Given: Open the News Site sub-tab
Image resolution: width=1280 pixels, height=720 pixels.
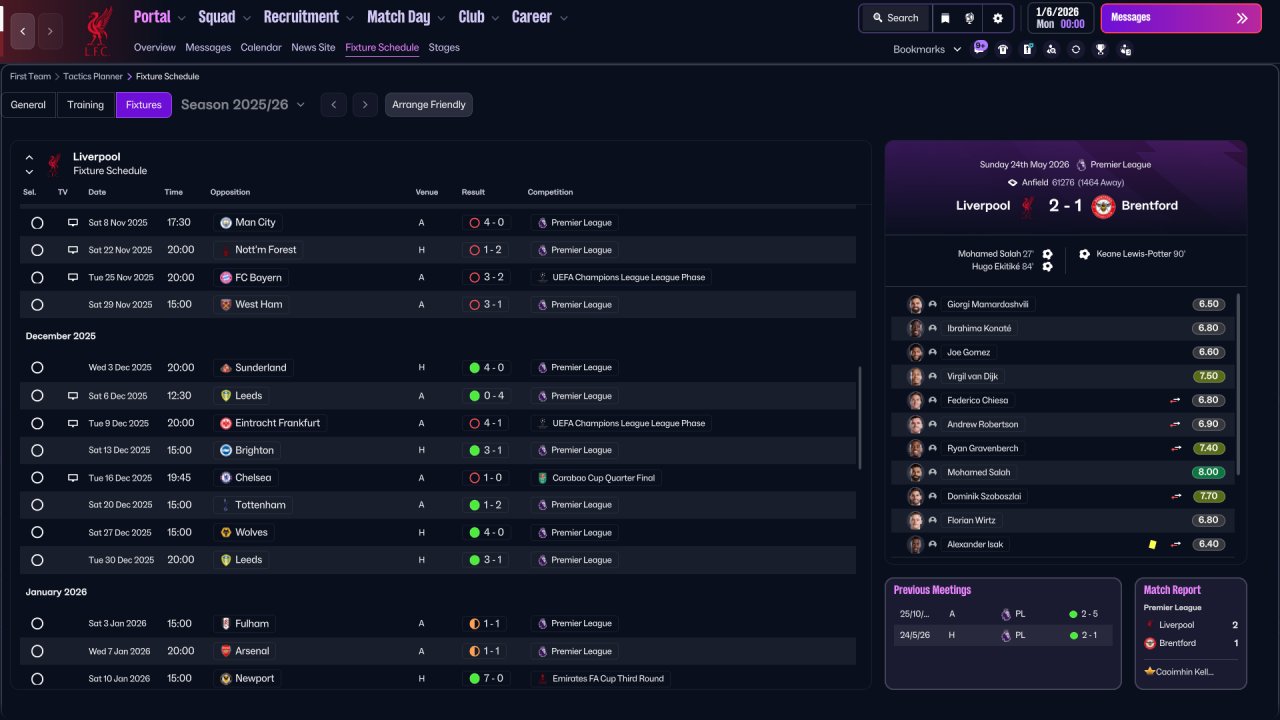Looking at the screenshot, I should tap(313, 48).
